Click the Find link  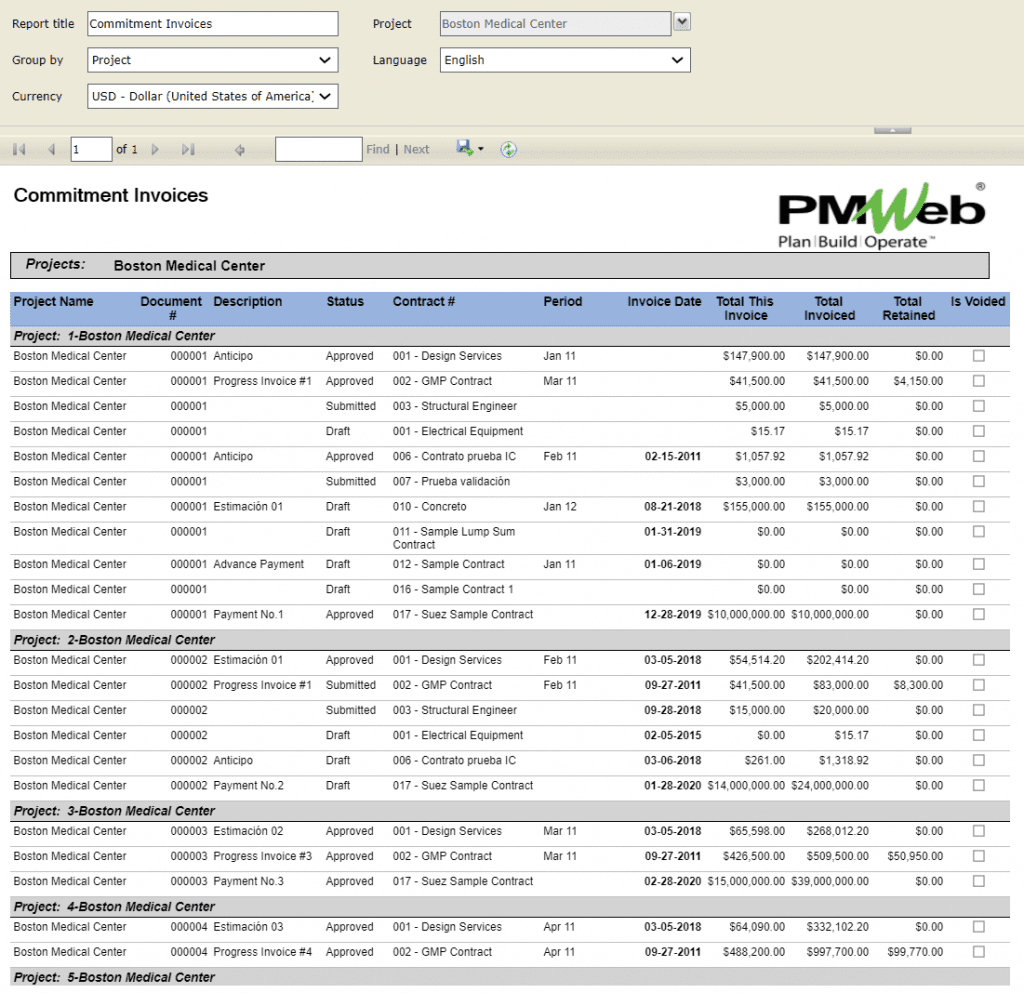coord(377,150)
